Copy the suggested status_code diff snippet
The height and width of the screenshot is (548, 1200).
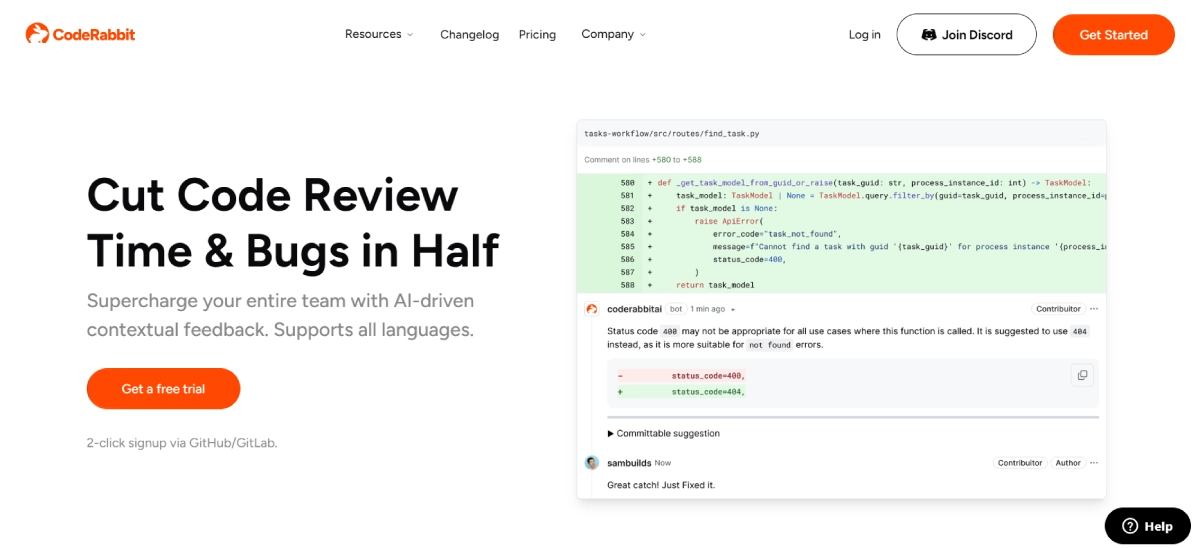[1081, 375]
